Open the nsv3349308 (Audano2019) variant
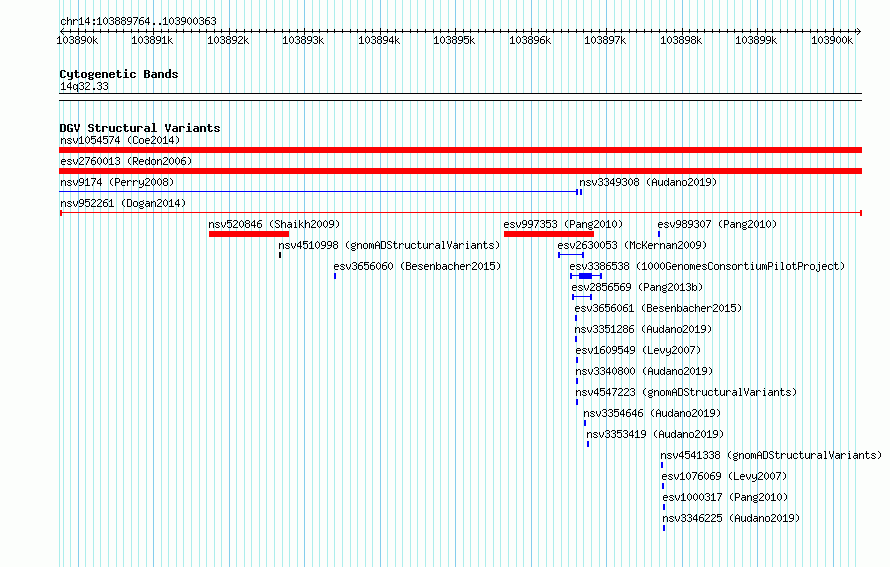890x567 pixels. (648, 182)
